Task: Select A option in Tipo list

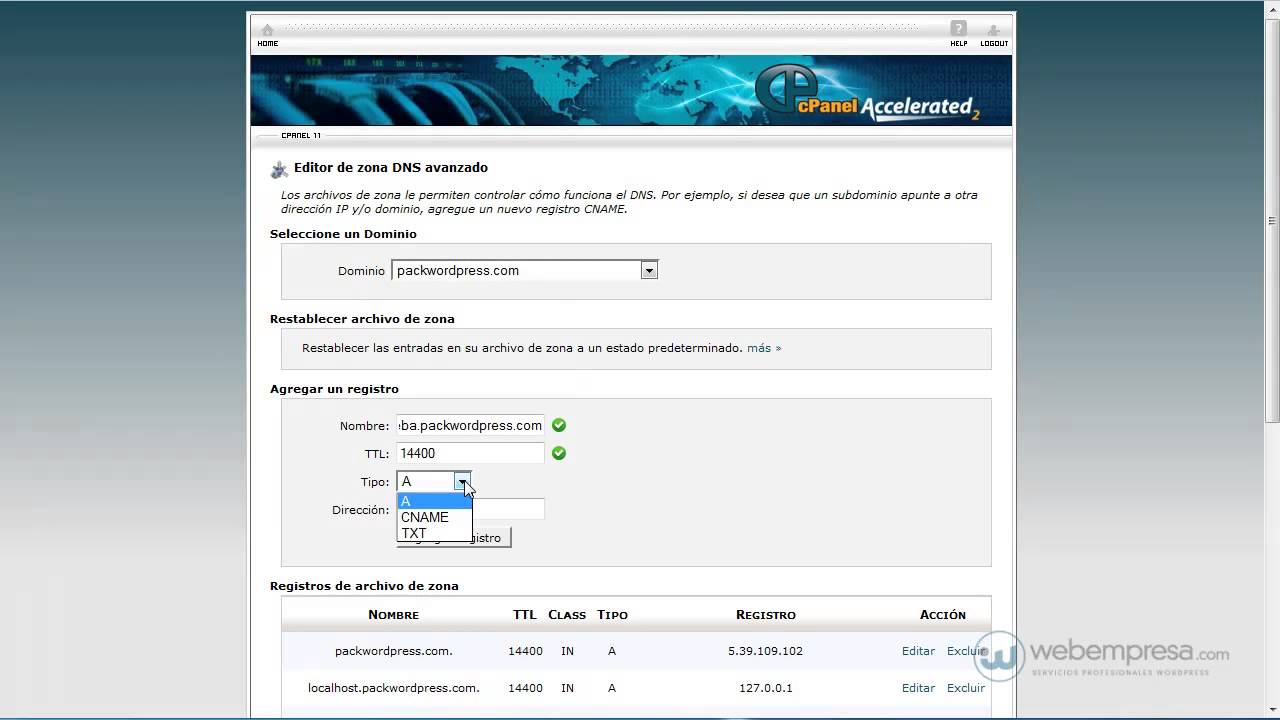Action: 434,501
